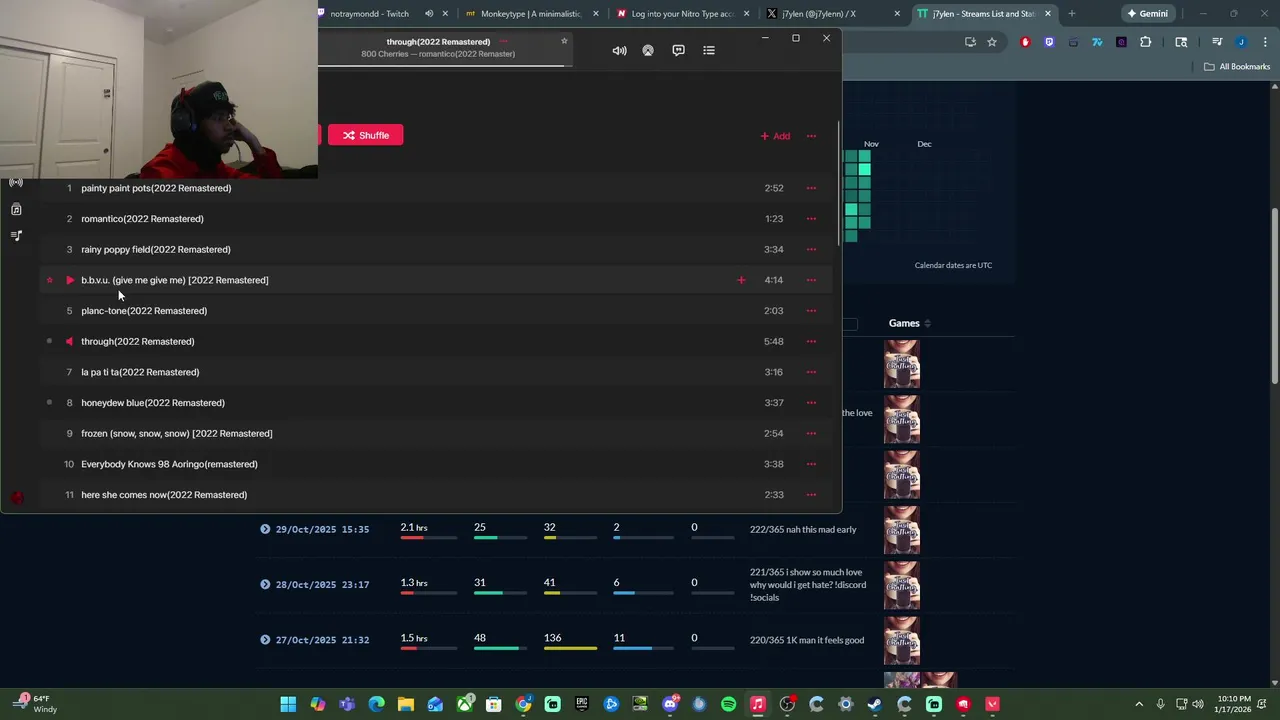Open options for b.b.v.u. track
The image size is (1280, 720).
click(811, 280)
